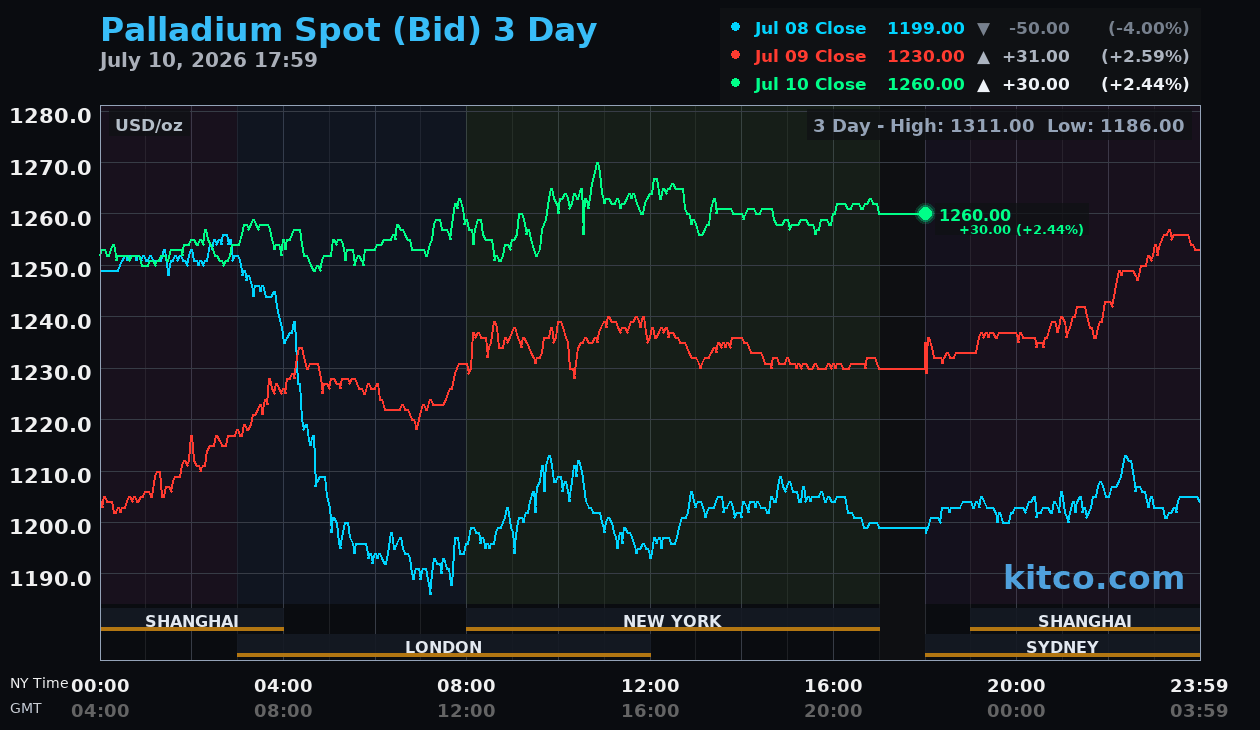Click the Jul 08 Close label
1260x730 pixels.
[x=810, y=28]
